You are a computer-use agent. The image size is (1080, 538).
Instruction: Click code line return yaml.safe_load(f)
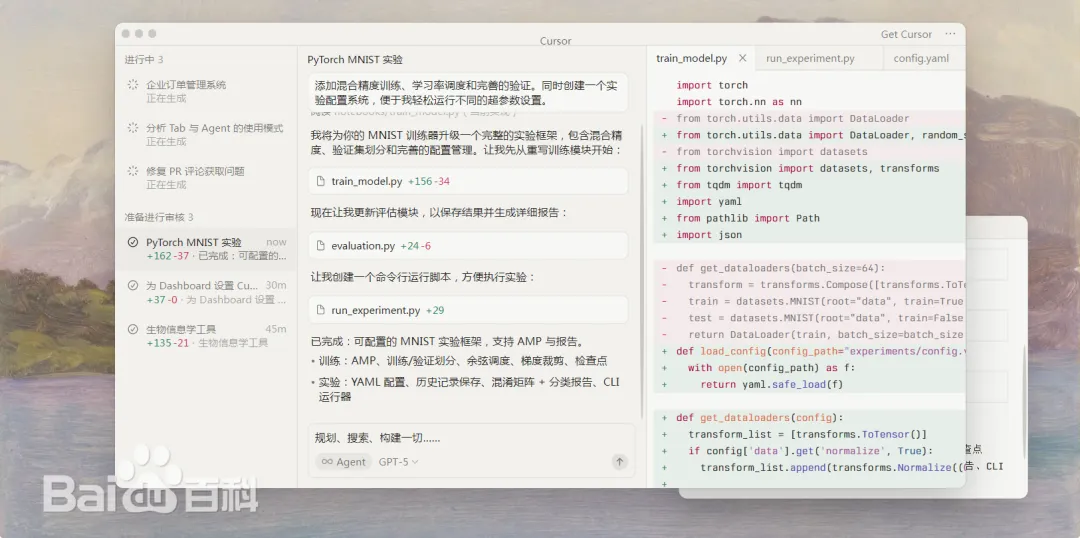click(x=771, y=384)
